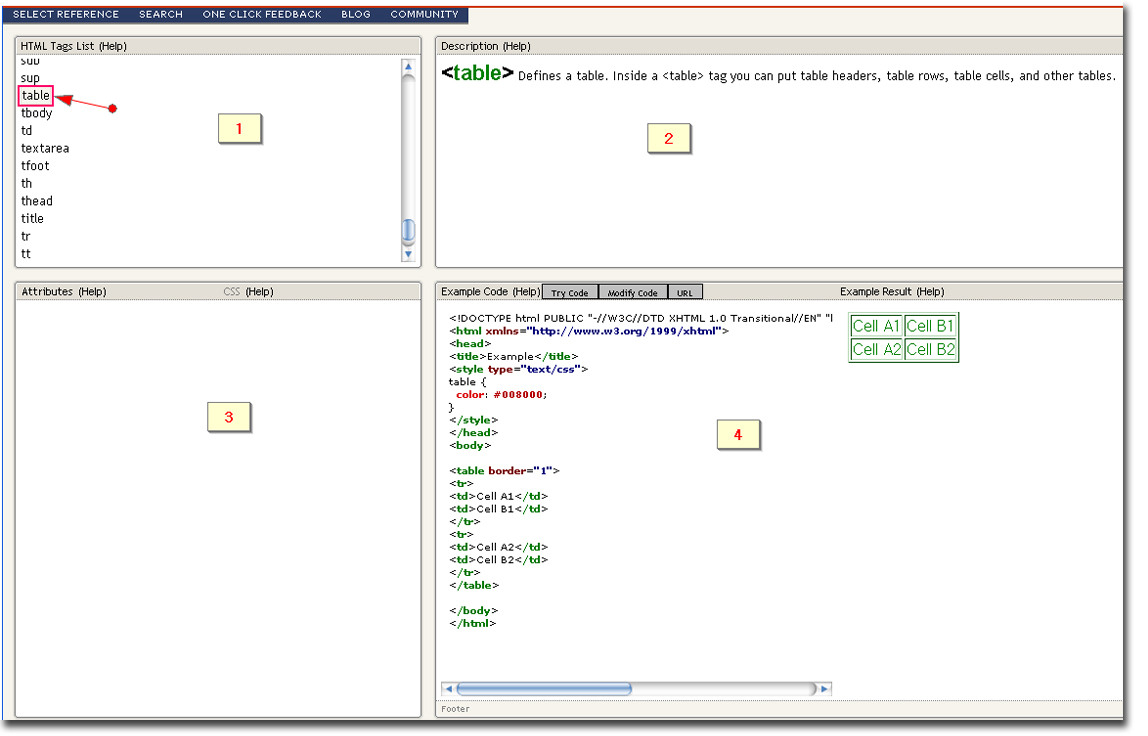Screen dimensions: 1148x736
Task: Click the xmlns URL in example code
Action: click(624, 332)
